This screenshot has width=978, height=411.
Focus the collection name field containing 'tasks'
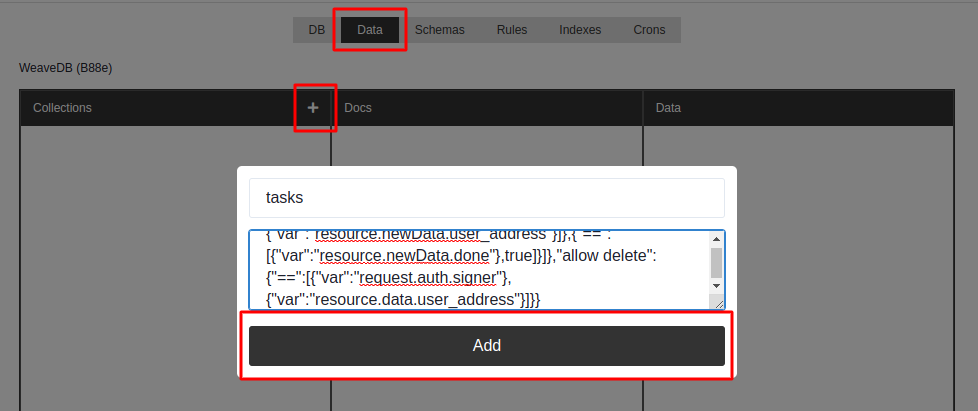(x=486, y=198)
